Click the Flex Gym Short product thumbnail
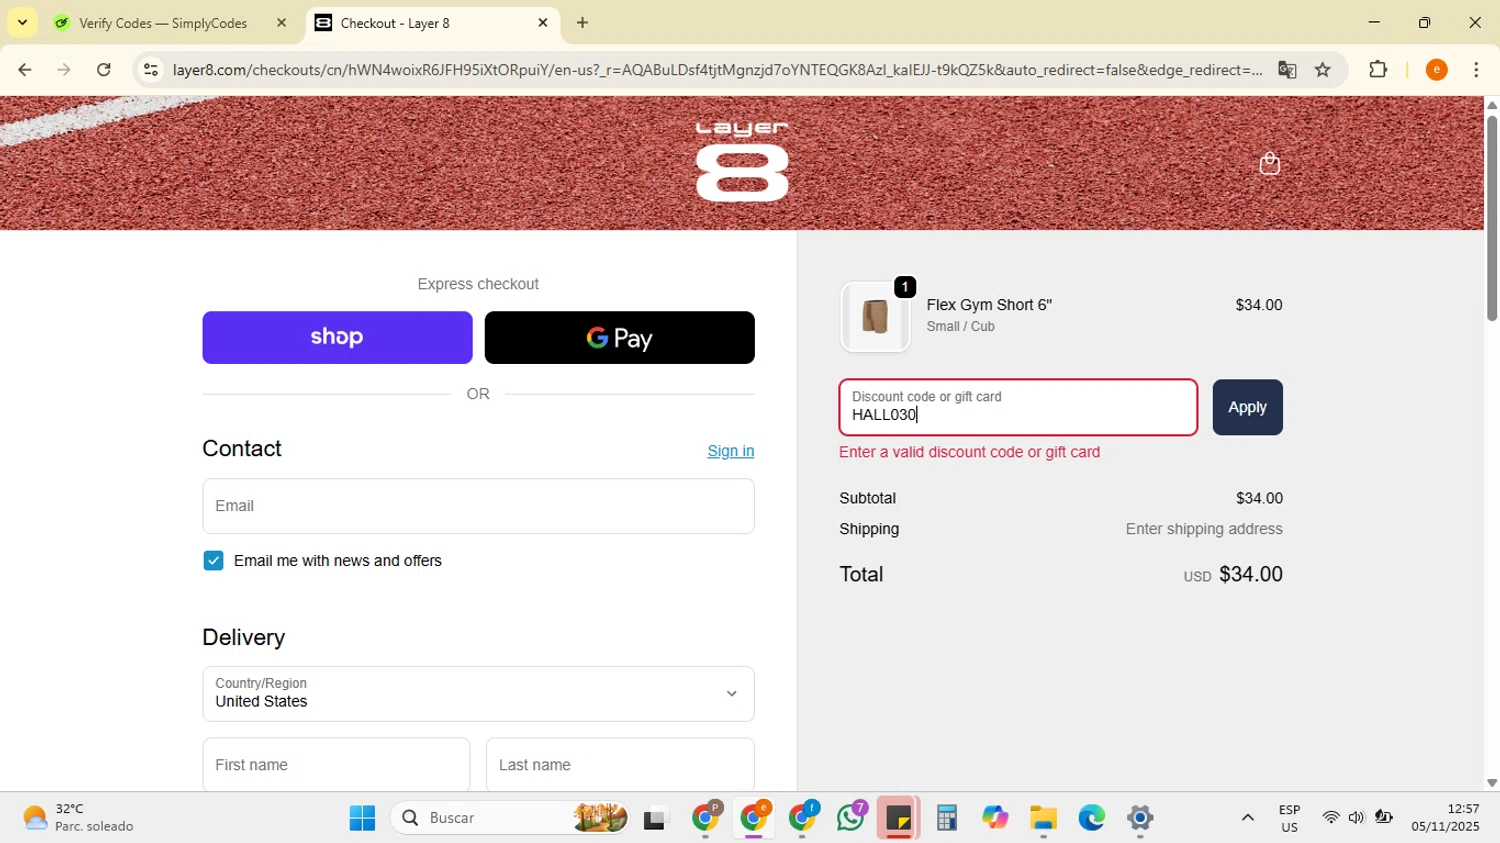This screenshot has width=1500, height=843. coord(875,317)
